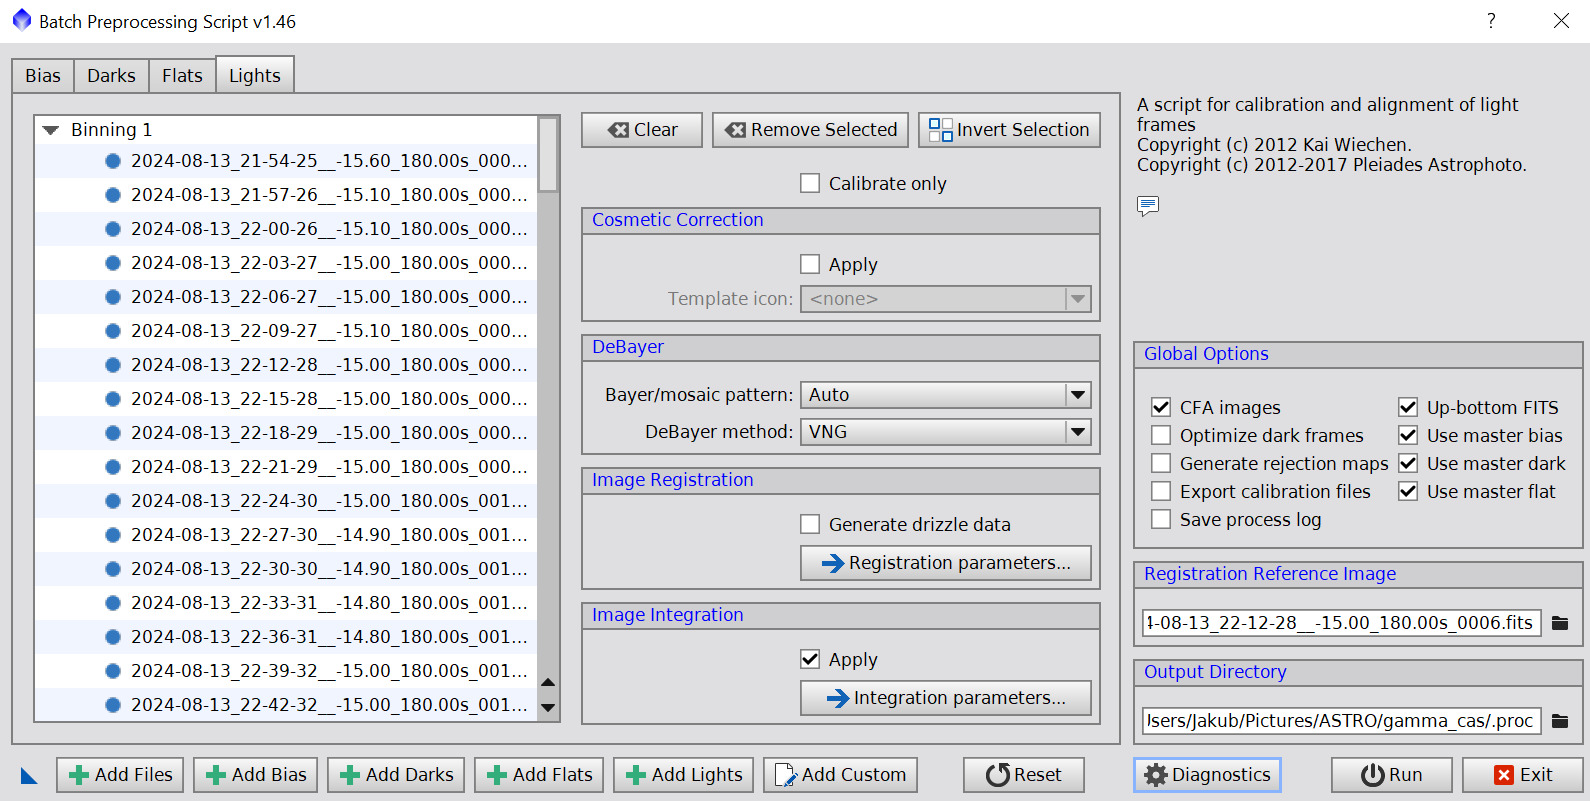Toggle Up-bottom FITS checkbox
The height and width of the screenshot is (801, 1590).
[x=1408, y=407]
